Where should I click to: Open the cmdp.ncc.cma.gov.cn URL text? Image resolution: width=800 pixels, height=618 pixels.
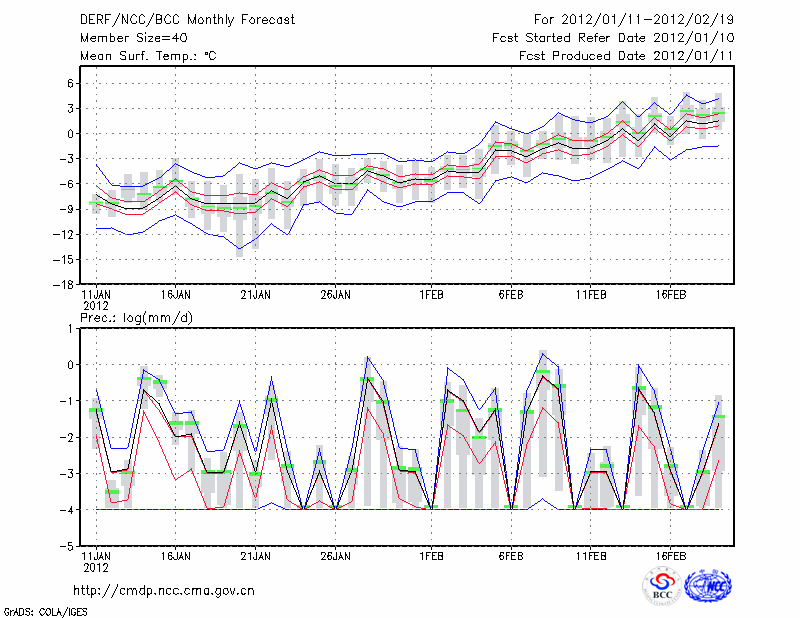[x=164, y=590]
